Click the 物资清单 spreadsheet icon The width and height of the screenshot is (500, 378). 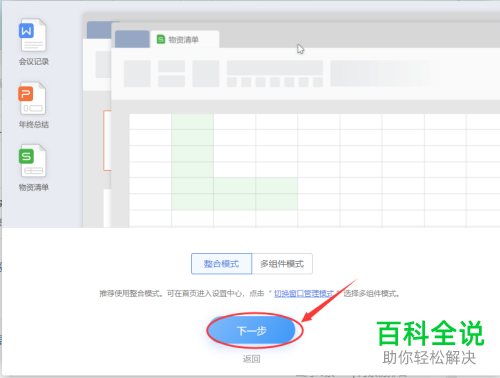(x=32, y=161)
